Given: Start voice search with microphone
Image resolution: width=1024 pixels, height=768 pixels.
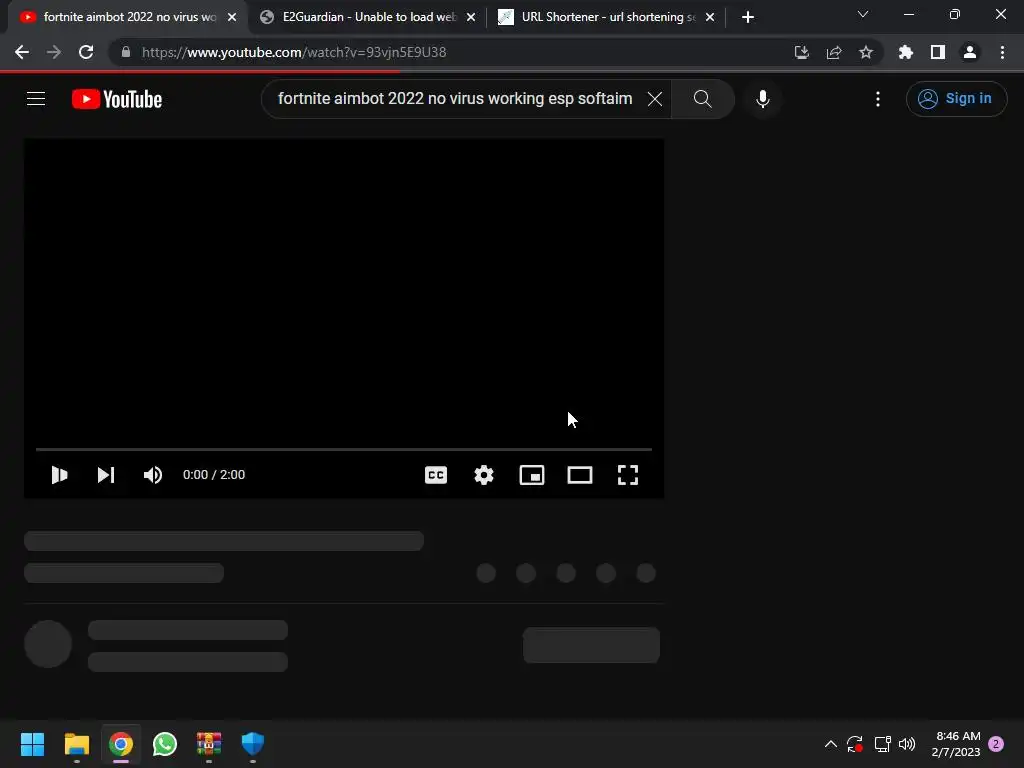Looking at the screenshot, I should [762, 99].
